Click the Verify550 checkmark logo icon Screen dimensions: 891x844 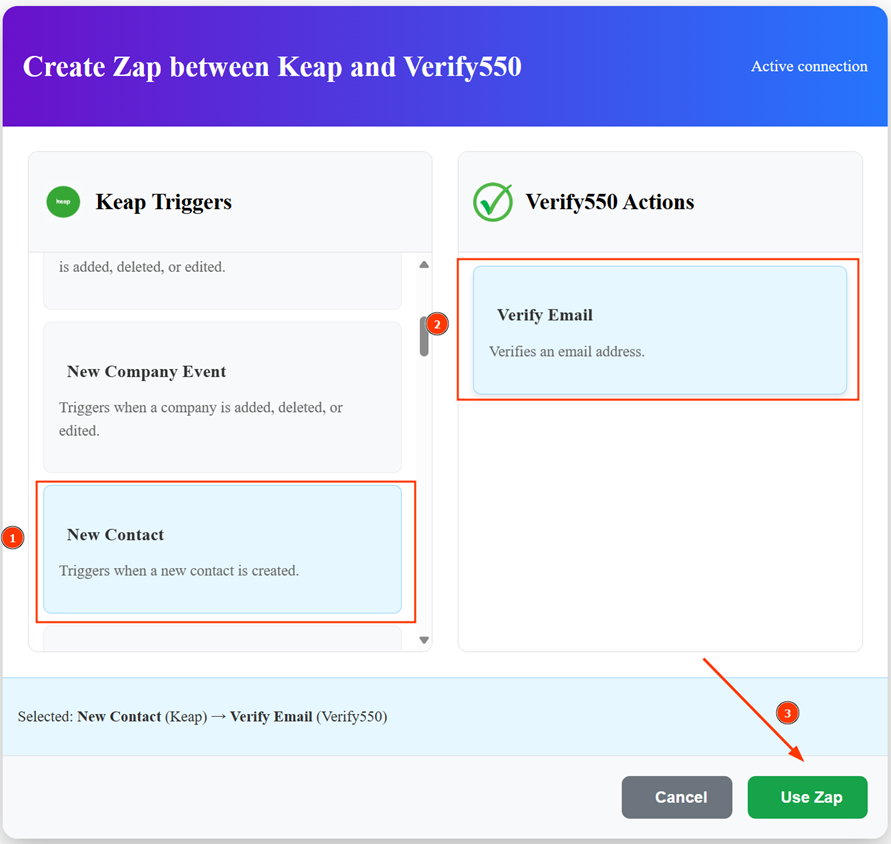pyautogui.click(x=493, y=202)
